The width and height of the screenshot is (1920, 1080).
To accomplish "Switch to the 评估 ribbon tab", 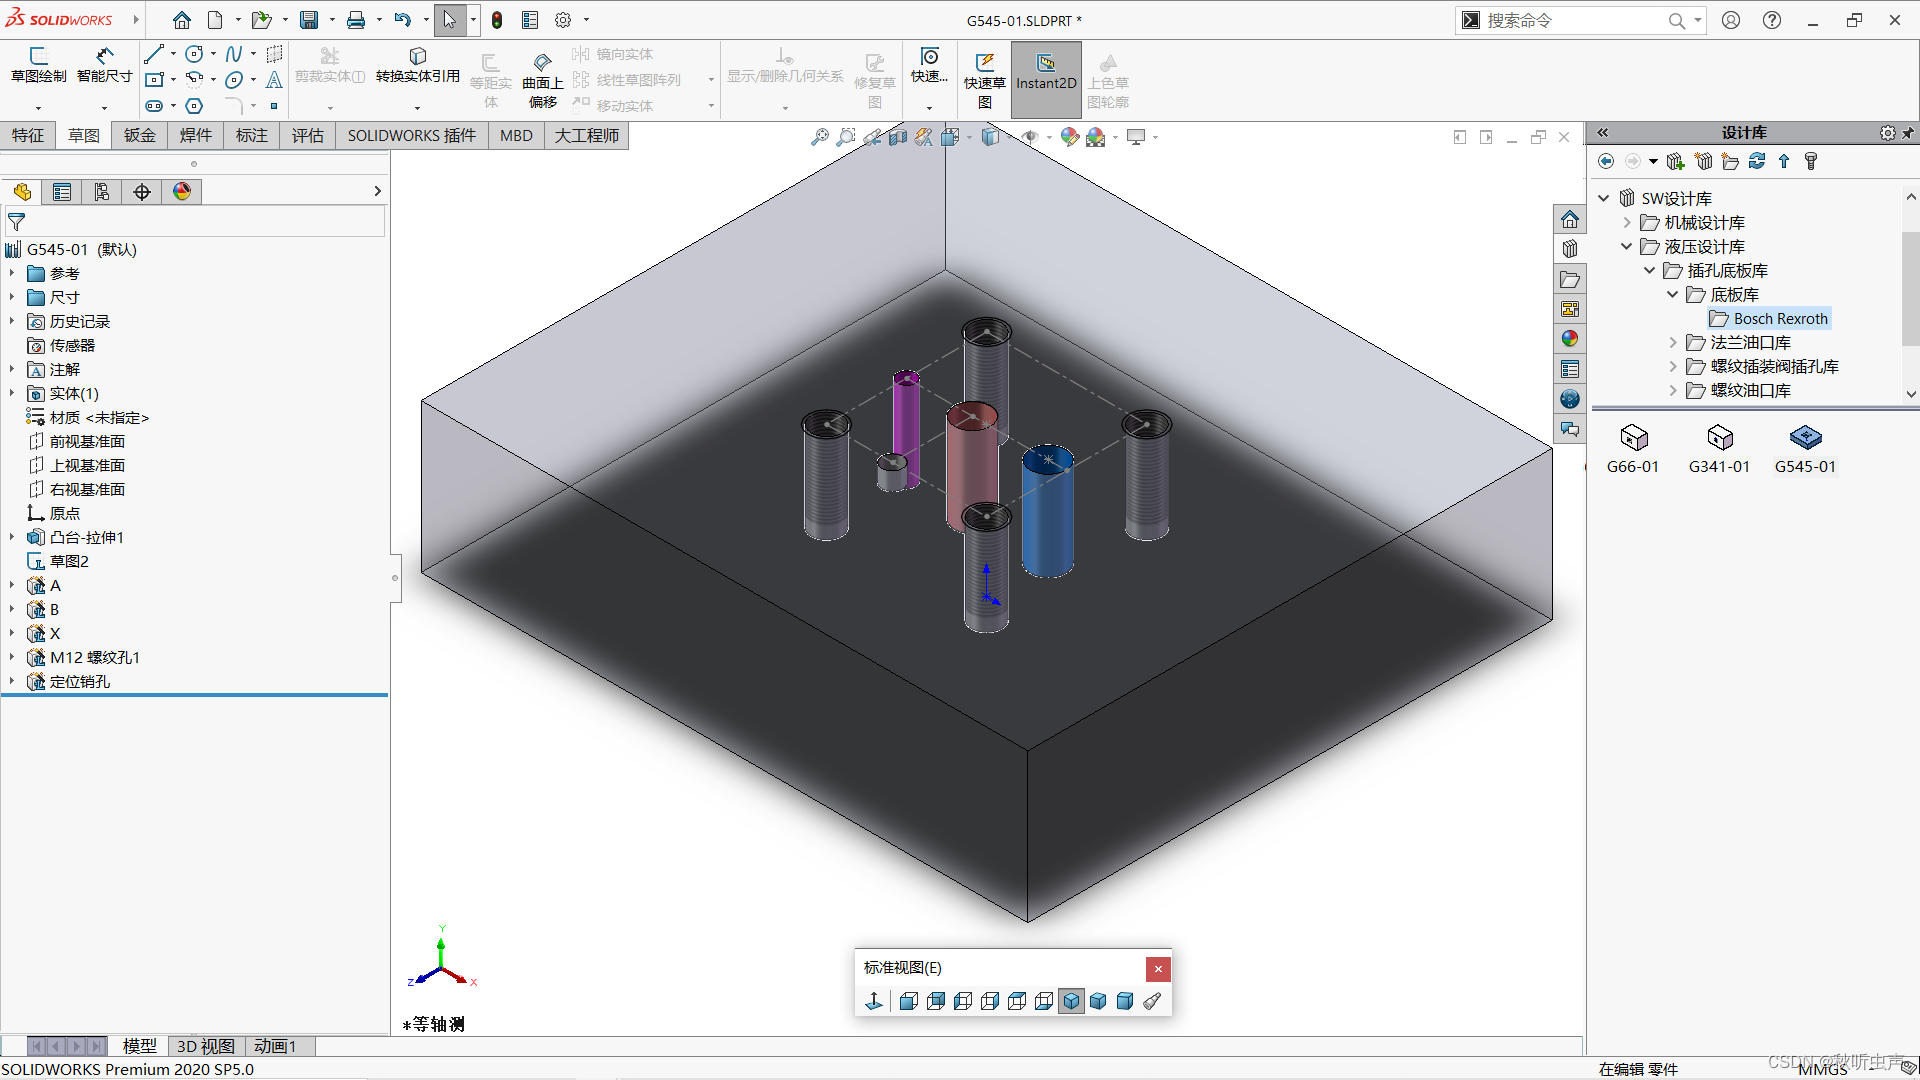I will 308,135.
